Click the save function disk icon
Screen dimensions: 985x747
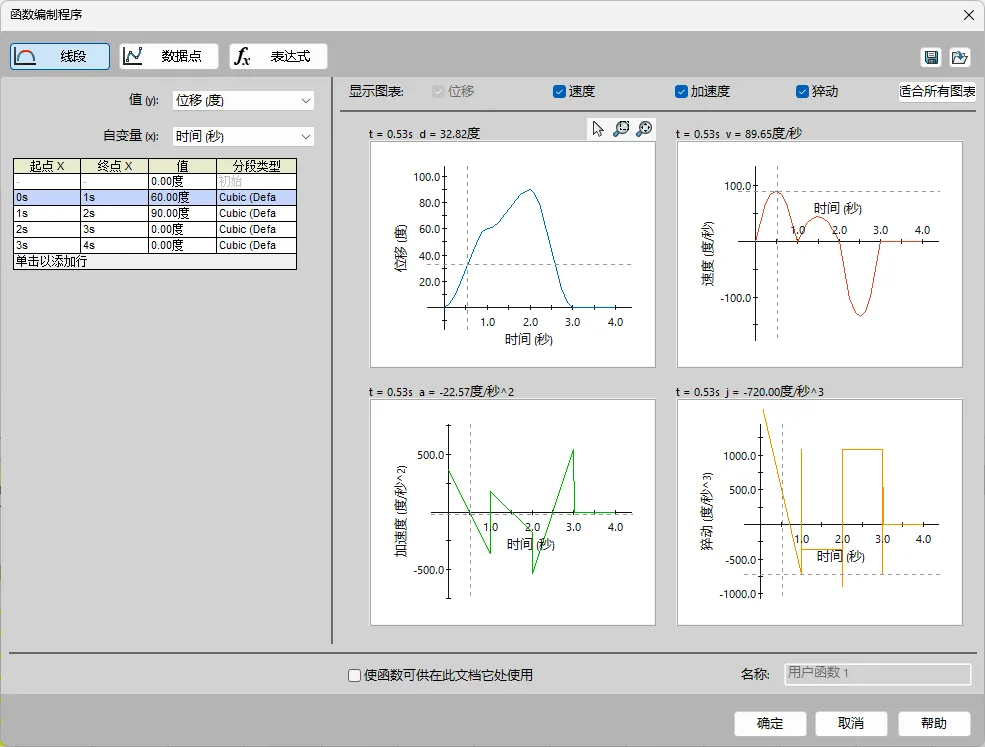pyautogui.click(x=932, y=58)
